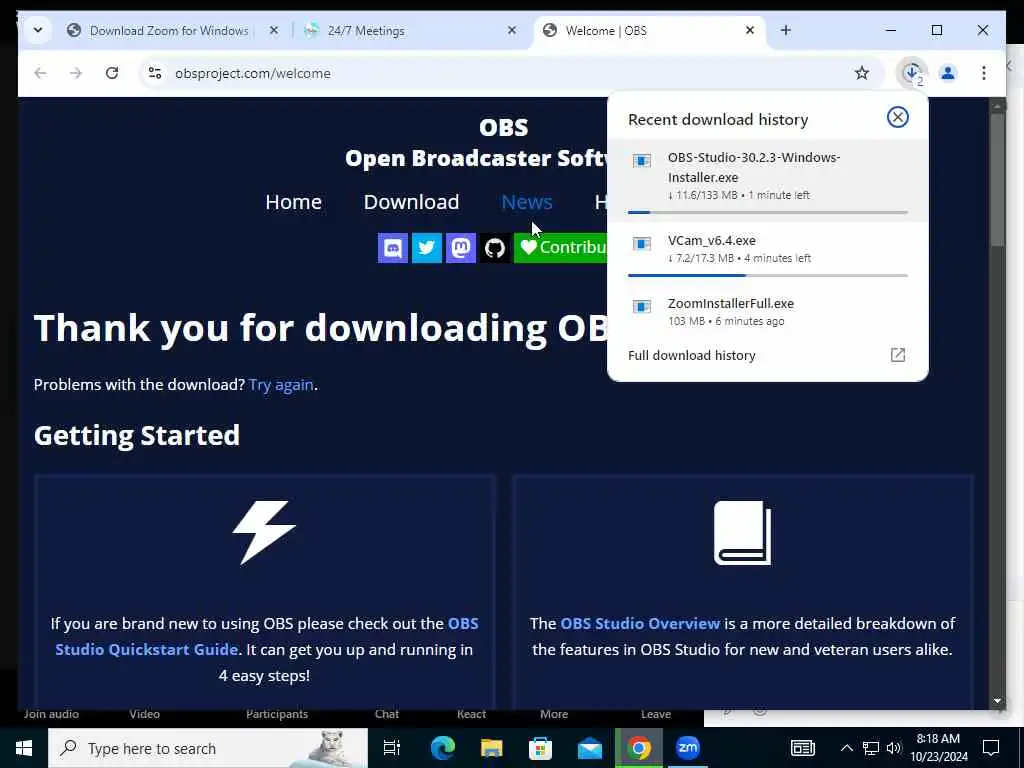Click the Full download history text
The width and height of the screenshot is (1024, 768).
point(692,355)
